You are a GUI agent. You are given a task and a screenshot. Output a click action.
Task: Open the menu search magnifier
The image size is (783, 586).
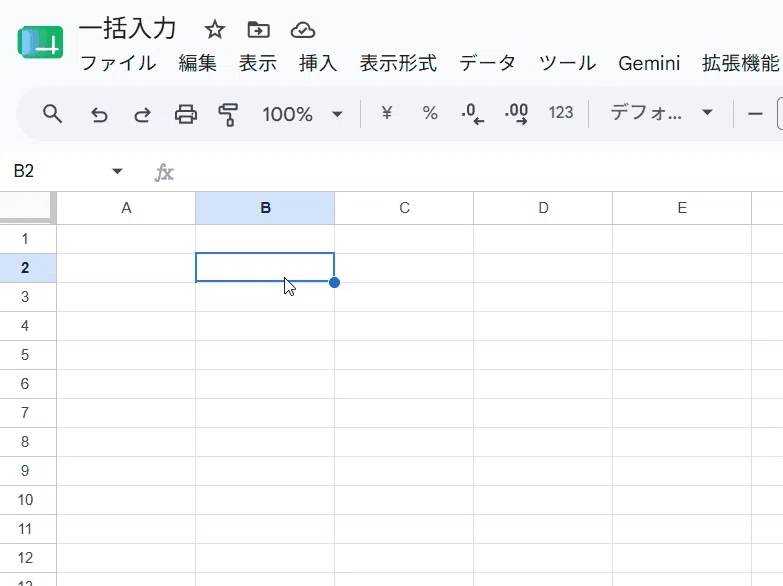tap(52, 114)
